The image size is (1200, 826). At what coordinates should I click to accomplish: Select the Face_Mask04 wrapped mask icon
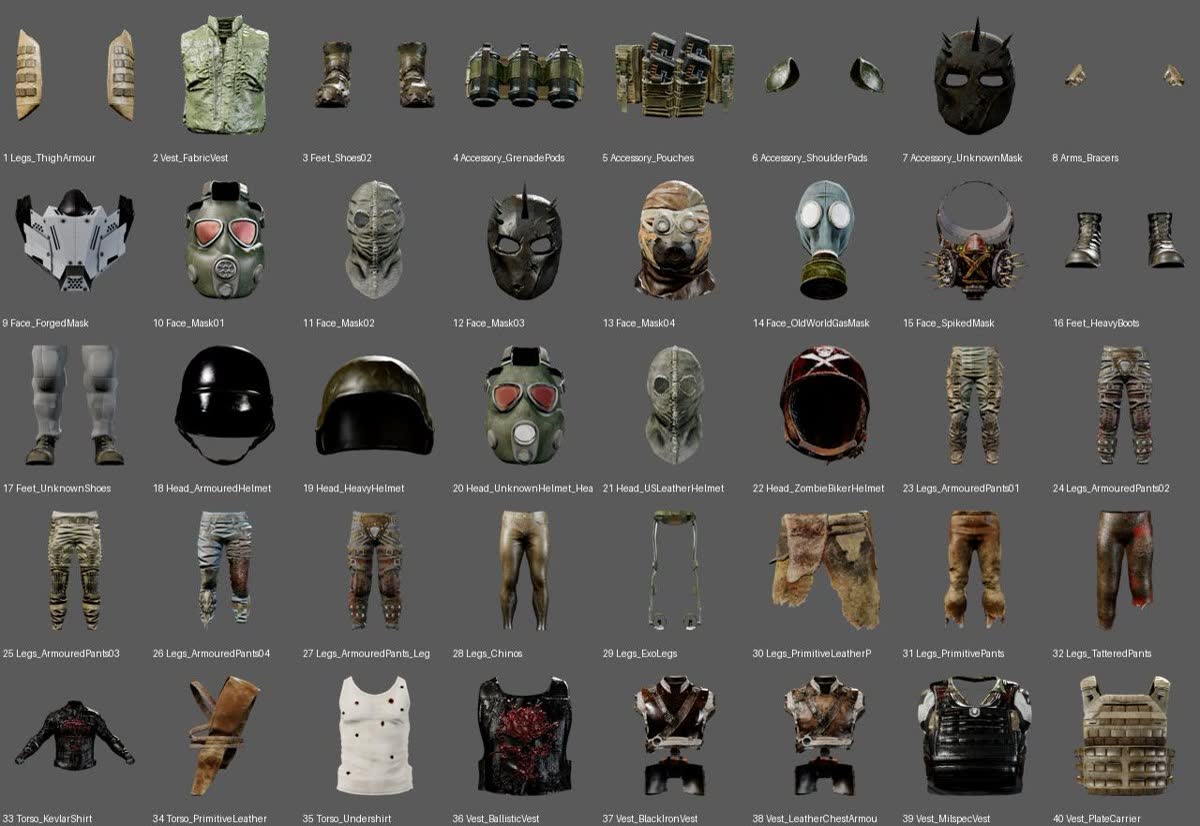(675, 239)
